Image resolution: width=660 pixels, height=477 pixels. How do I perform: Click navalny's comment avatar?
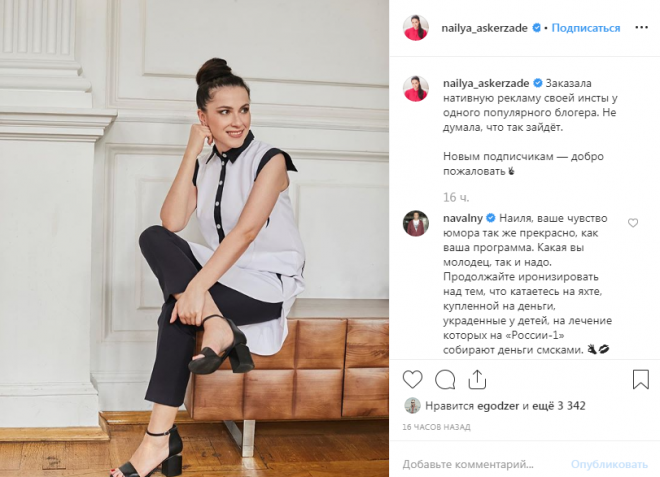point(415,224)
